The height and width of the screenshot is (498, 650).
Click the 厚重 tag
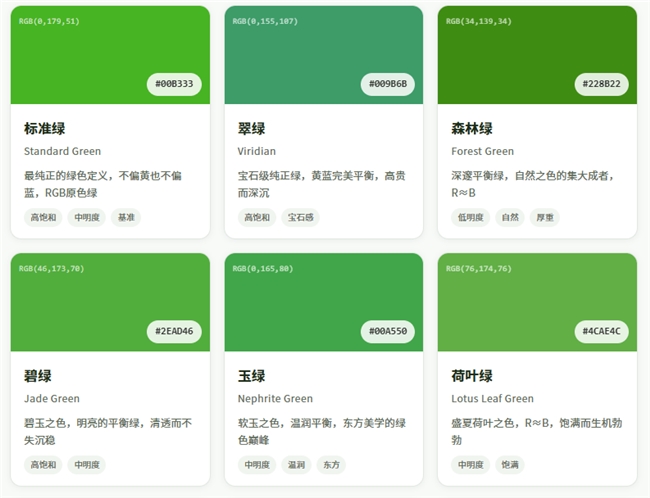[545, 218]
